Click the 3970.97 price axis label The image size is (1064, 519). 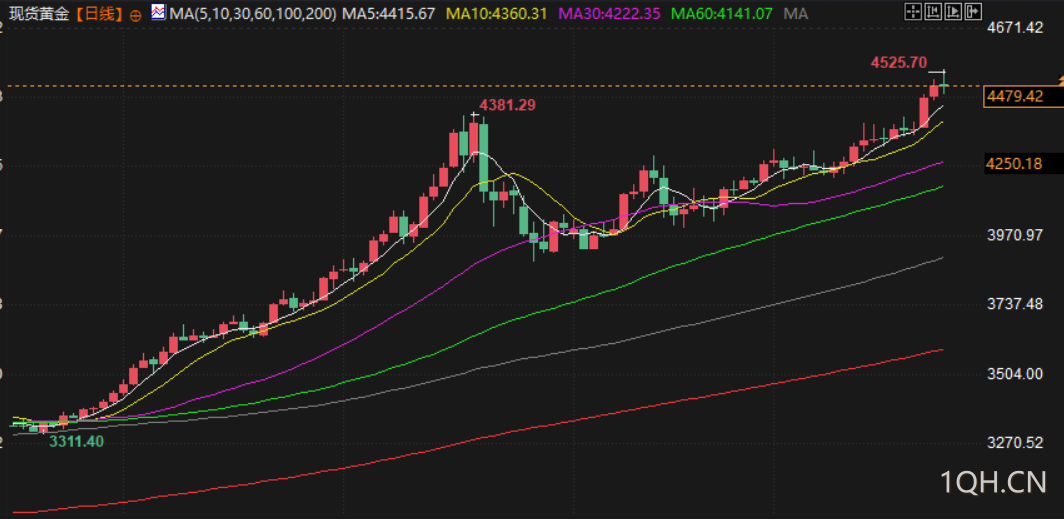[x=1015, y=235]
